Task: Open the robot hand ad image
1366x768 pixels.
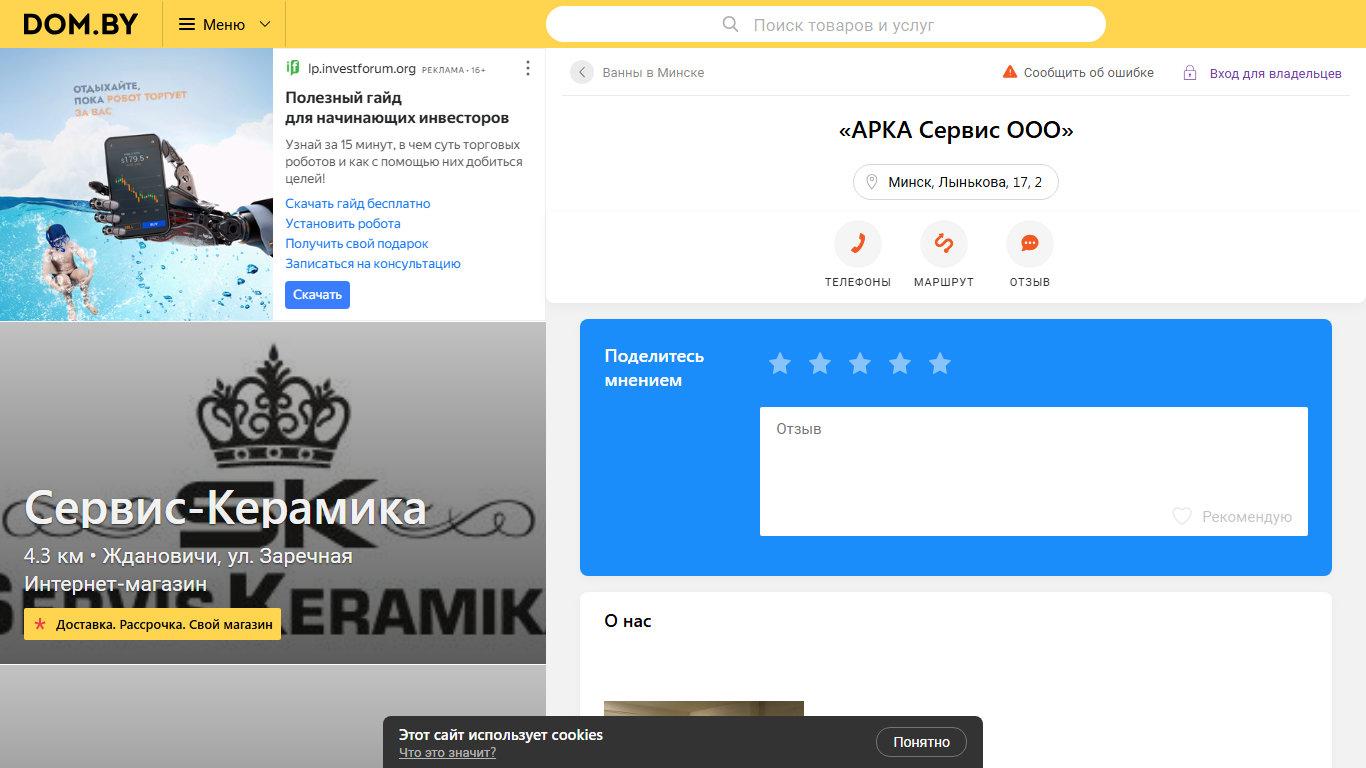Action: (137, 184)
